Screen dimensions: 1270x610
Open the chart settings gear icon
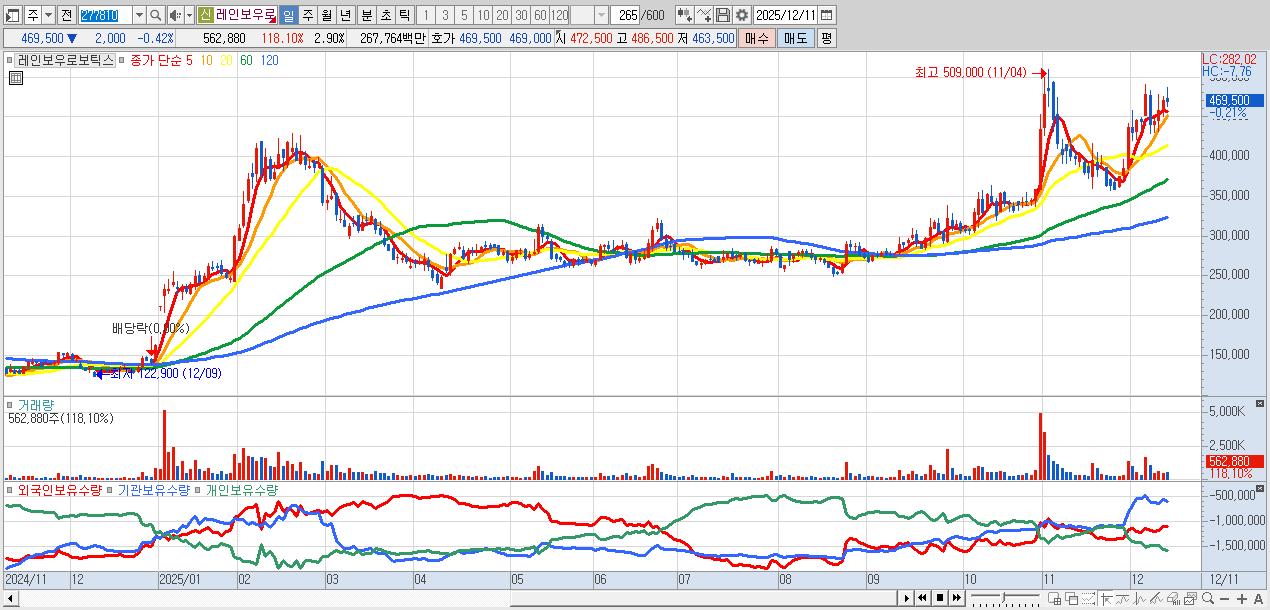tap(742, 15)
